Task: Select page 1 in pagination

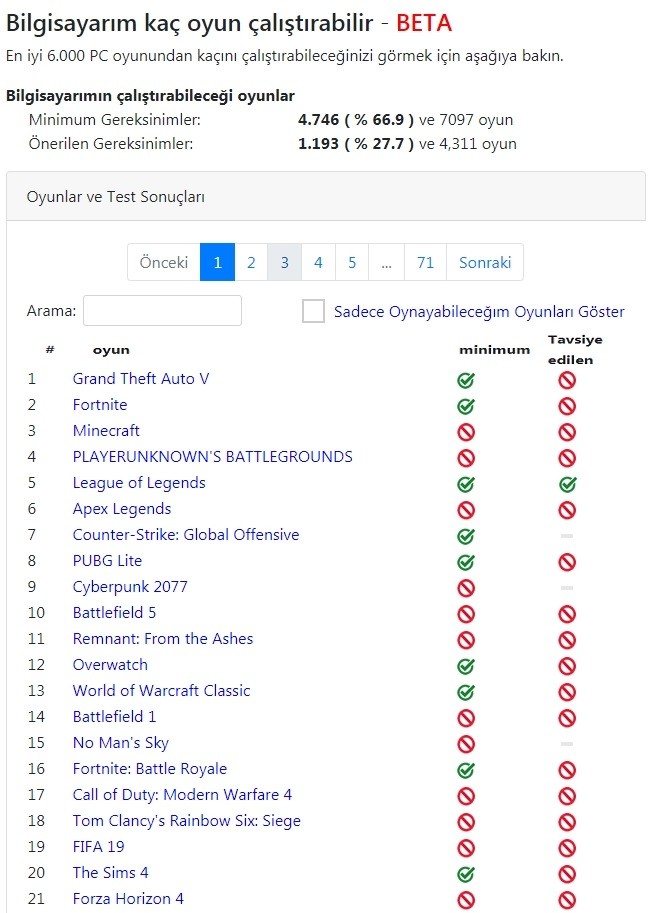Action: [x=217, y=262]
